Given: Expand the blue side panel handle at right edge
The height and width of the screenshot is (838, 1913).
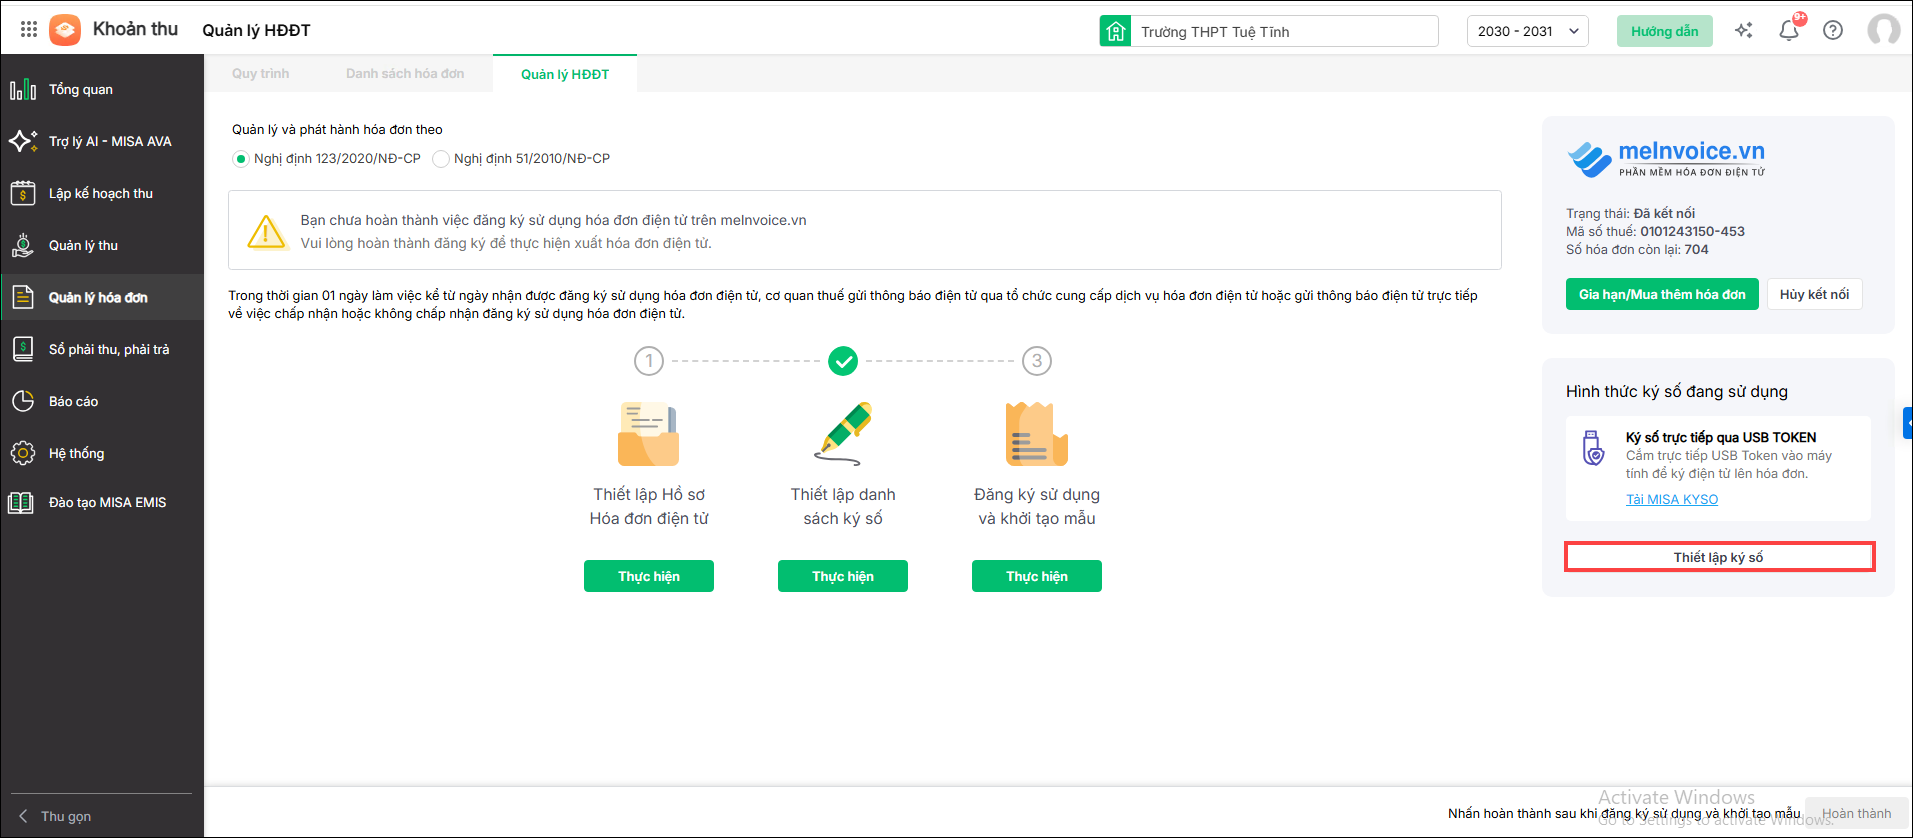Looking at the screenshot, I should 1907,423.
